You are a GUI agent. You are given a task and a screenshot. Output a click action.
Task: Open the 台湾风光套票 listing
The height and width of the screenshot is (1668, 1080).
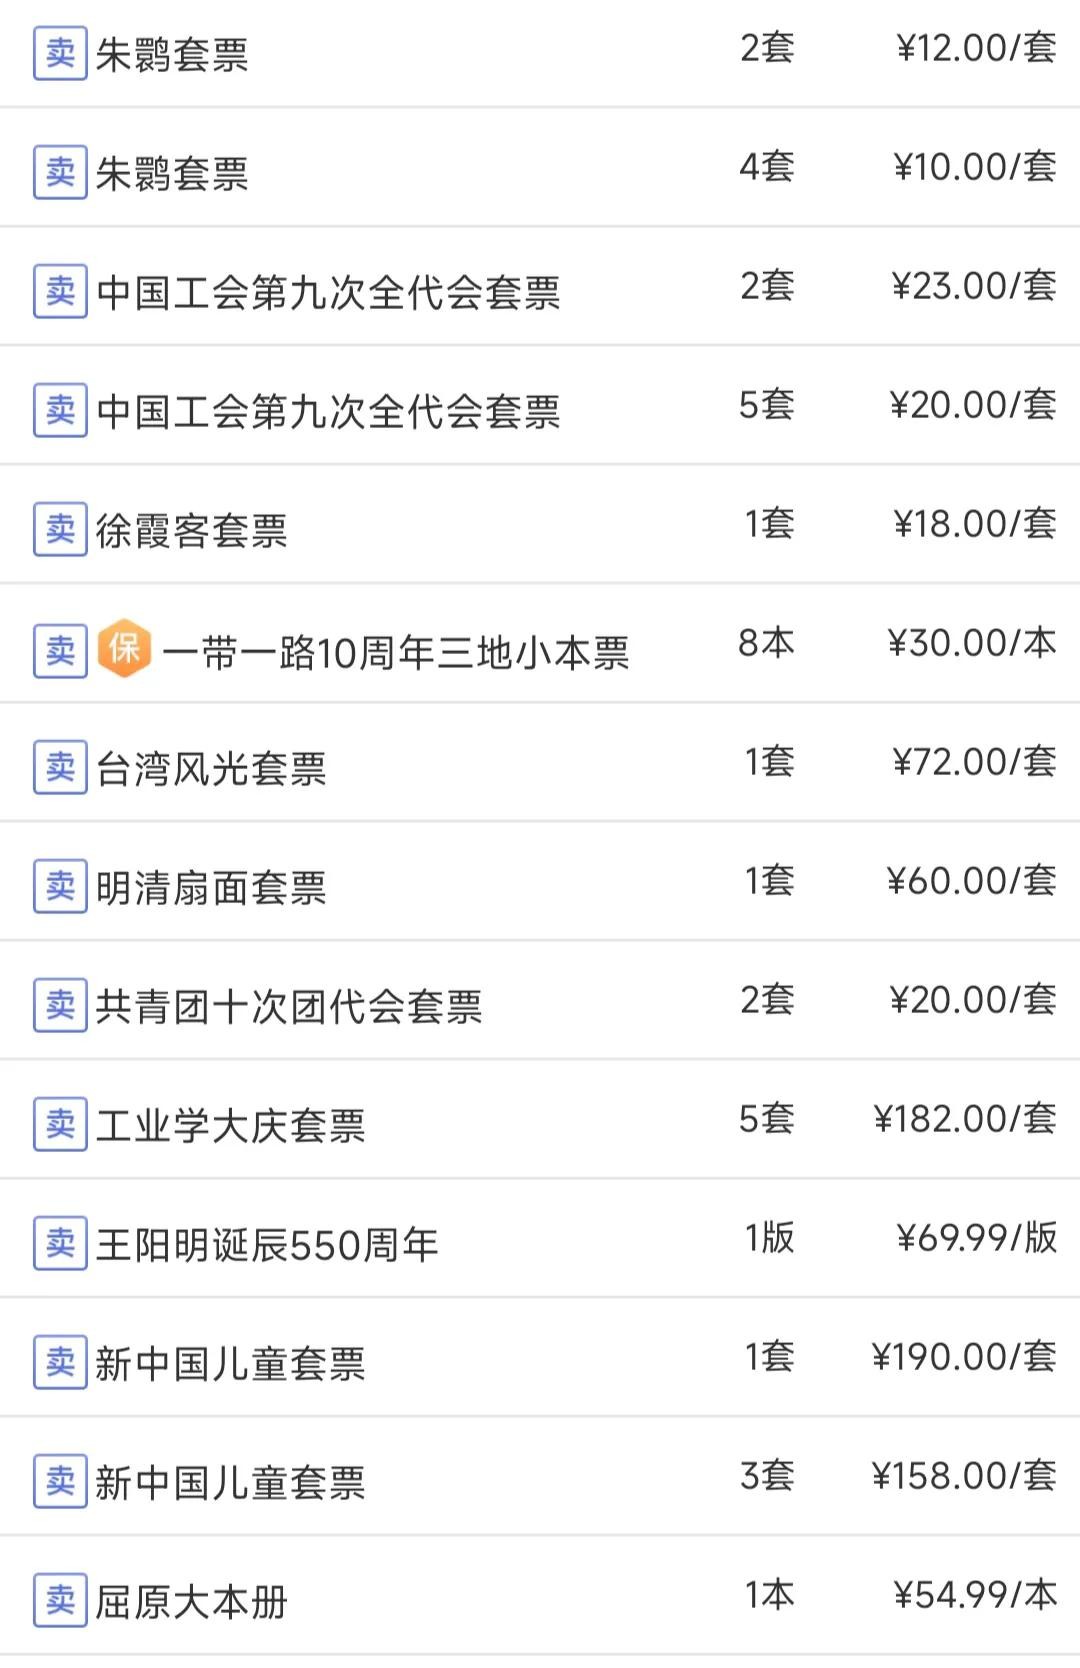pyautogui.click(x=211, y=769)
